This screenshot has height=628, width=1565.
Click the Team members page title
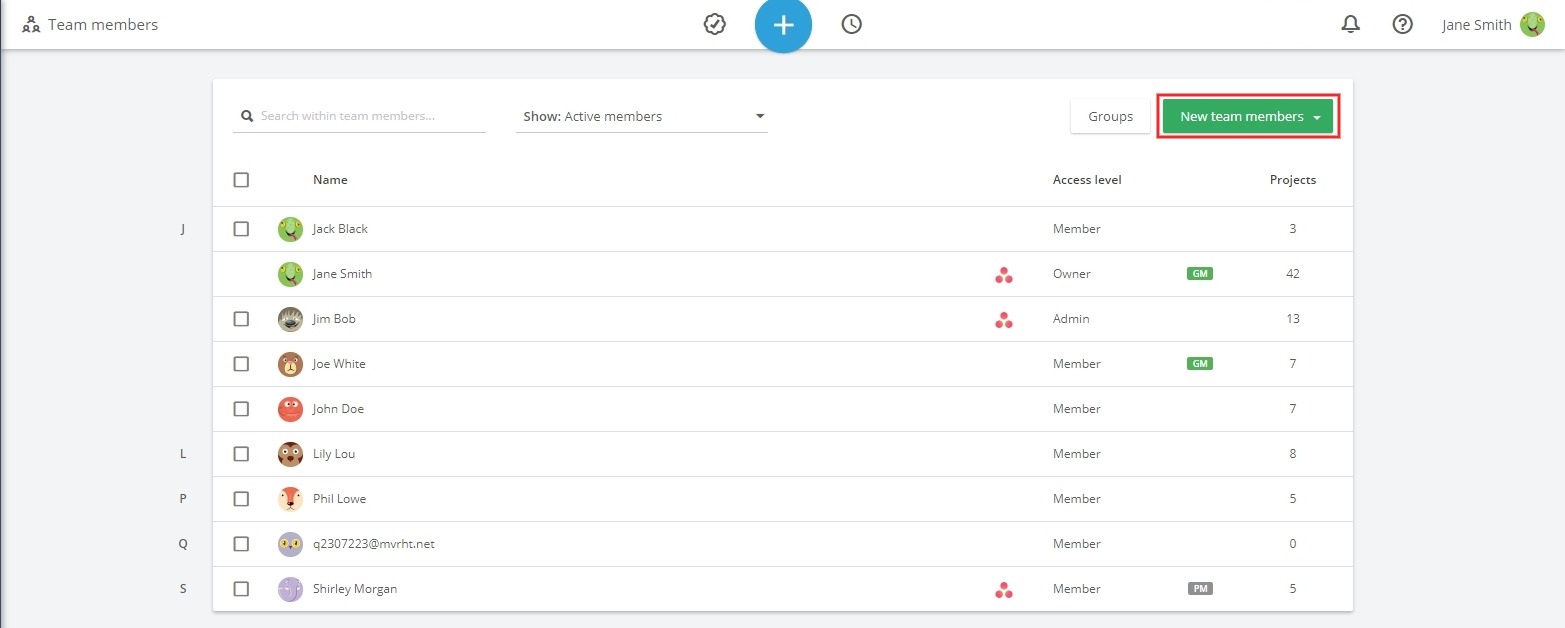pyautogui.click(x=103, y=24)
